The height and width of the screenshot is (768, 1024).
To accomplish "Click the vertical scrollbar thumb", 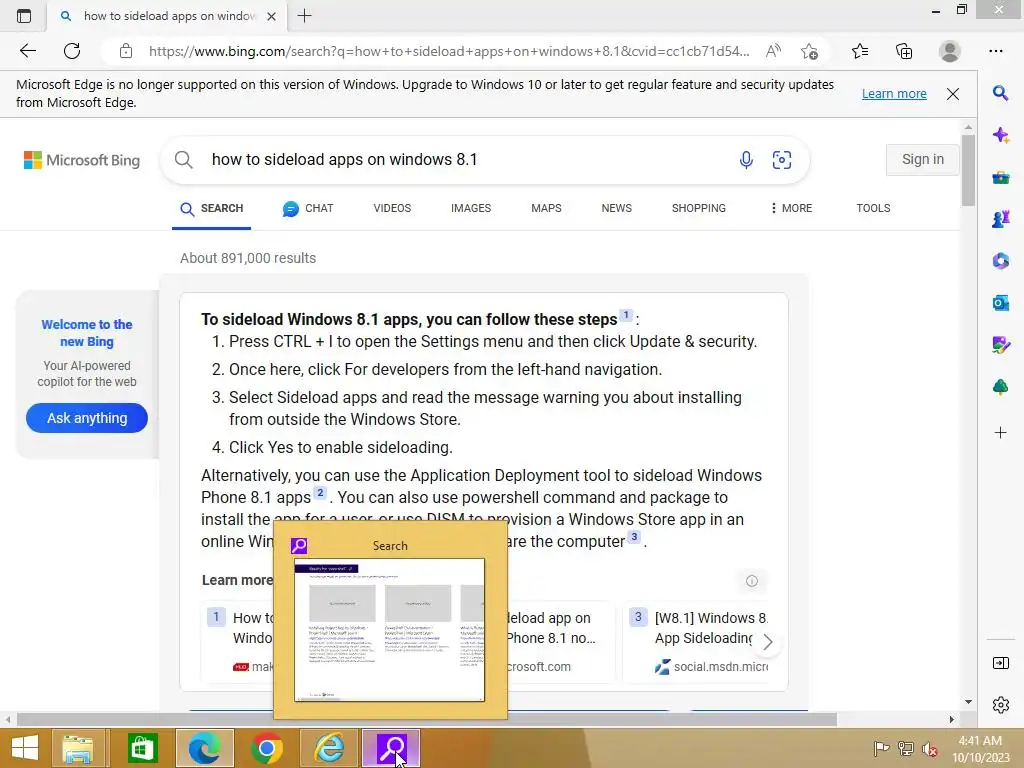I will point(968,170).
